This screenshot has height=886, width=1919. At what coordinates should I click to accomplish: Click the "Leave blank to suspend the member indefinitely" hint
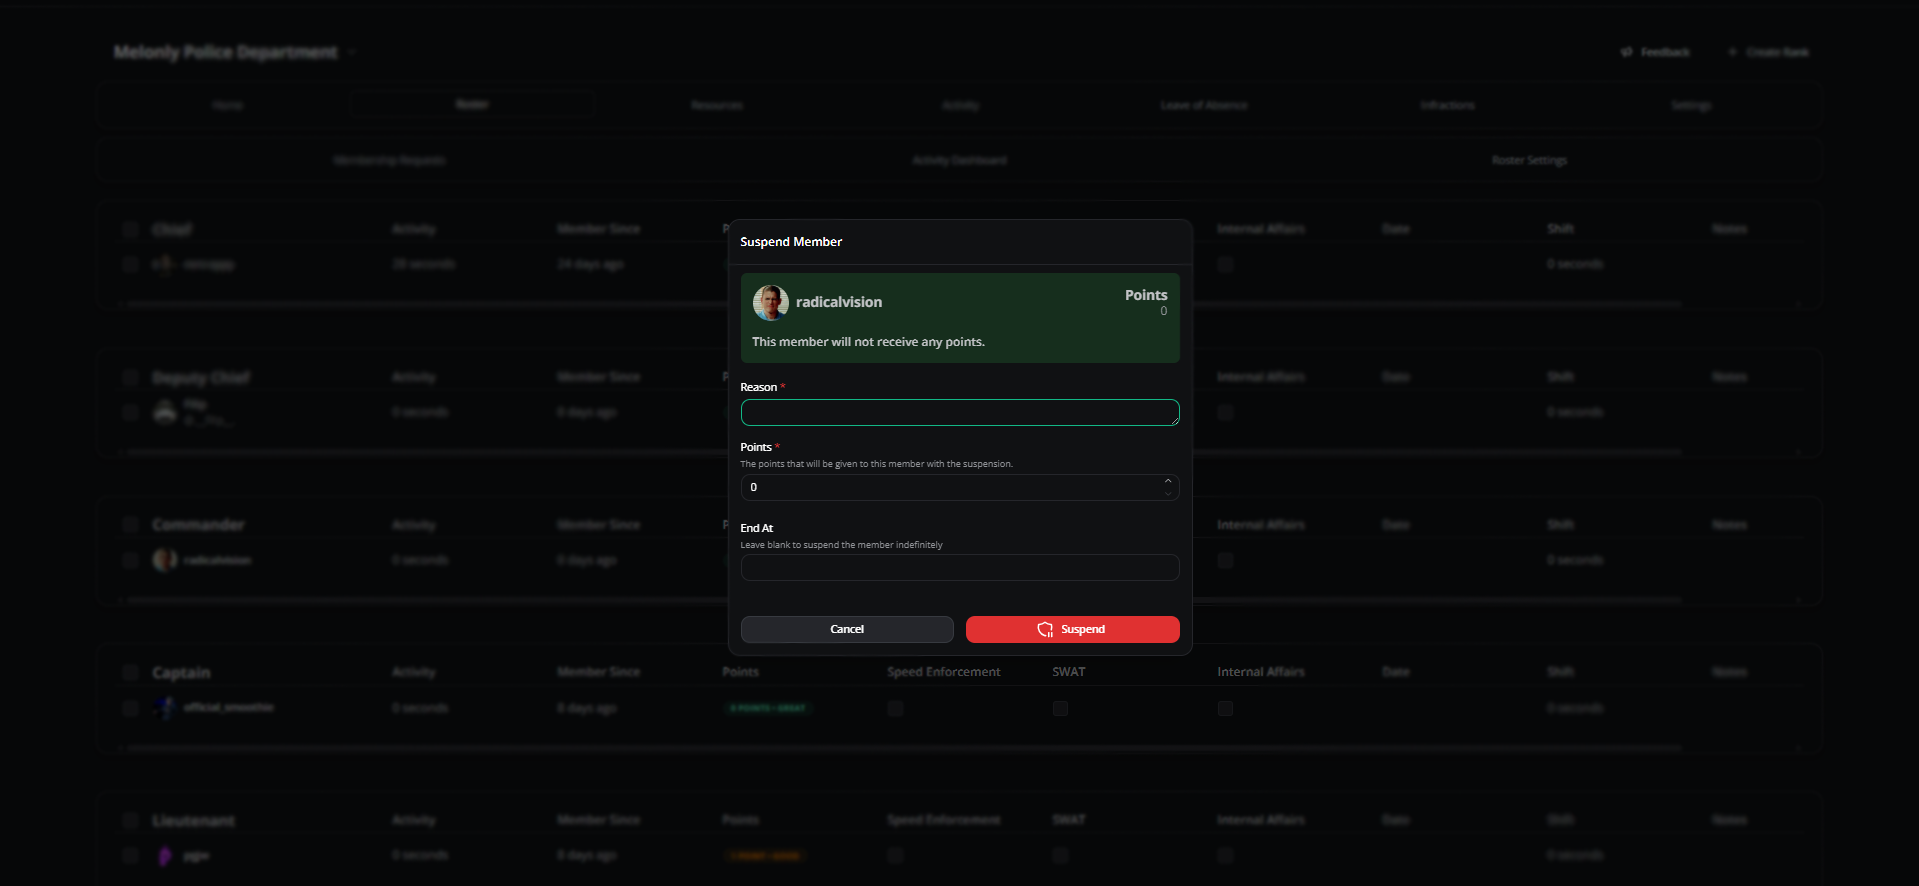coord(841,545)
